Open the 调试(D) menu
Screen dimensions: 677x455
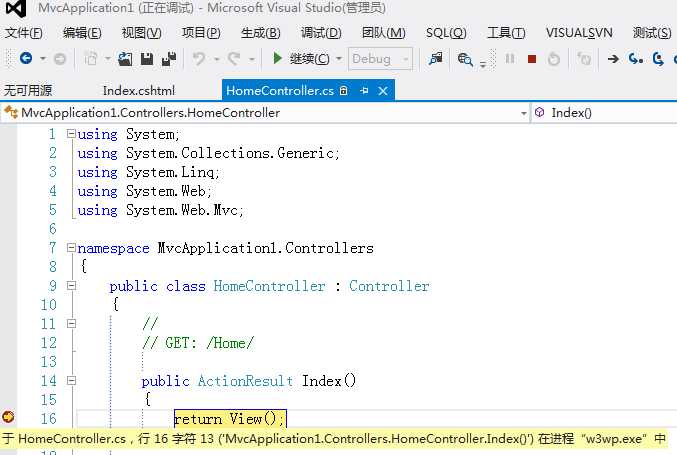click(321, 33)
